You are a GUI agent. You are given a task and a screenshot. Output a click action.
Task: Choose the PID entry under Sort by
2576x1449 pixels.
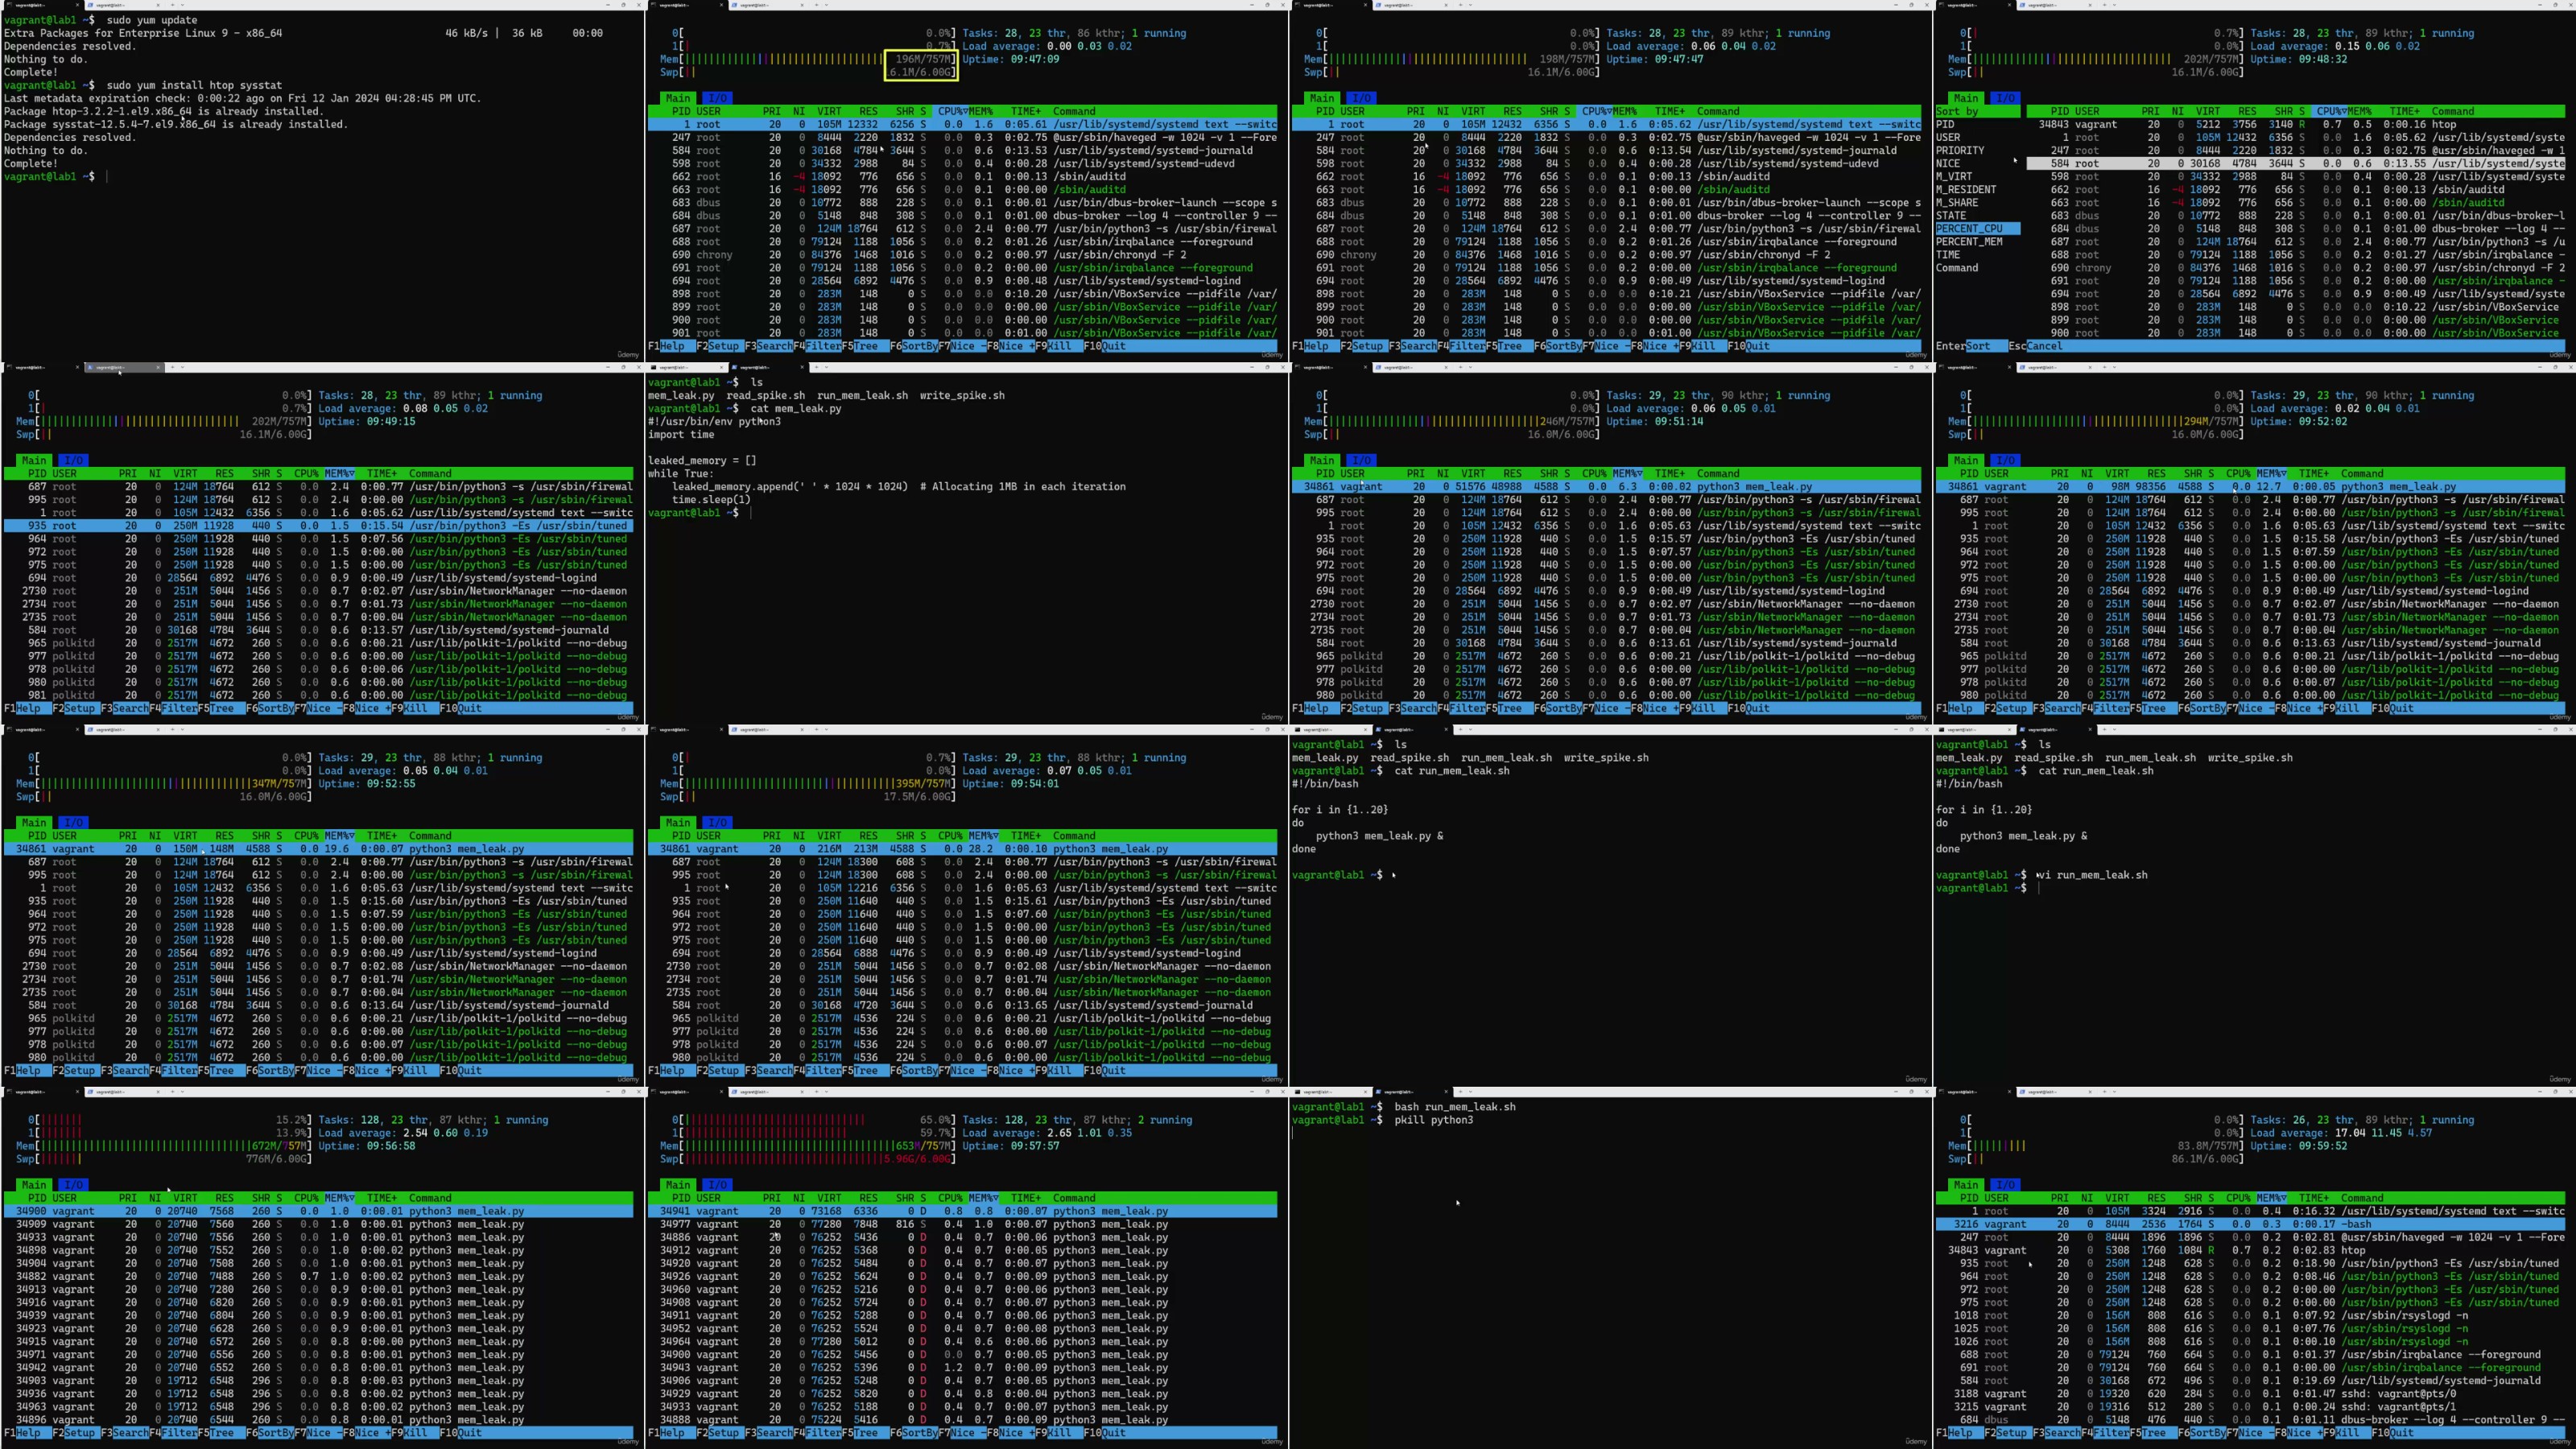tap(1945, 125)
